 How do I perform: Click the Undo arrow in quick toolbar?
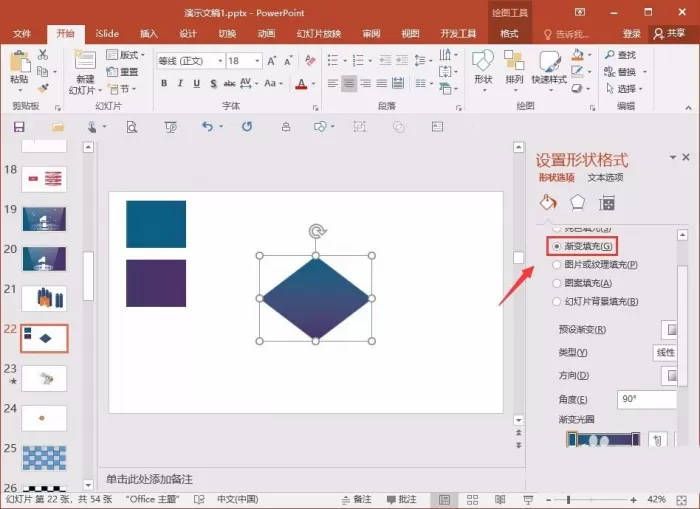[207, 127]
